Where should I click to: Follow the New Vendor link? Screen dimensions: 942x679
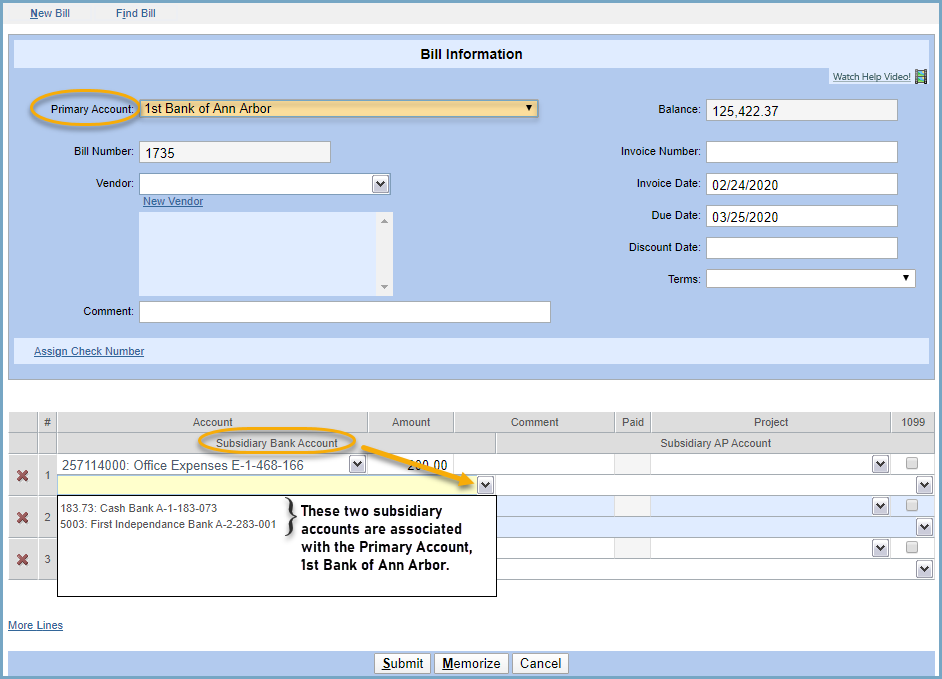(x=173, y=201)
